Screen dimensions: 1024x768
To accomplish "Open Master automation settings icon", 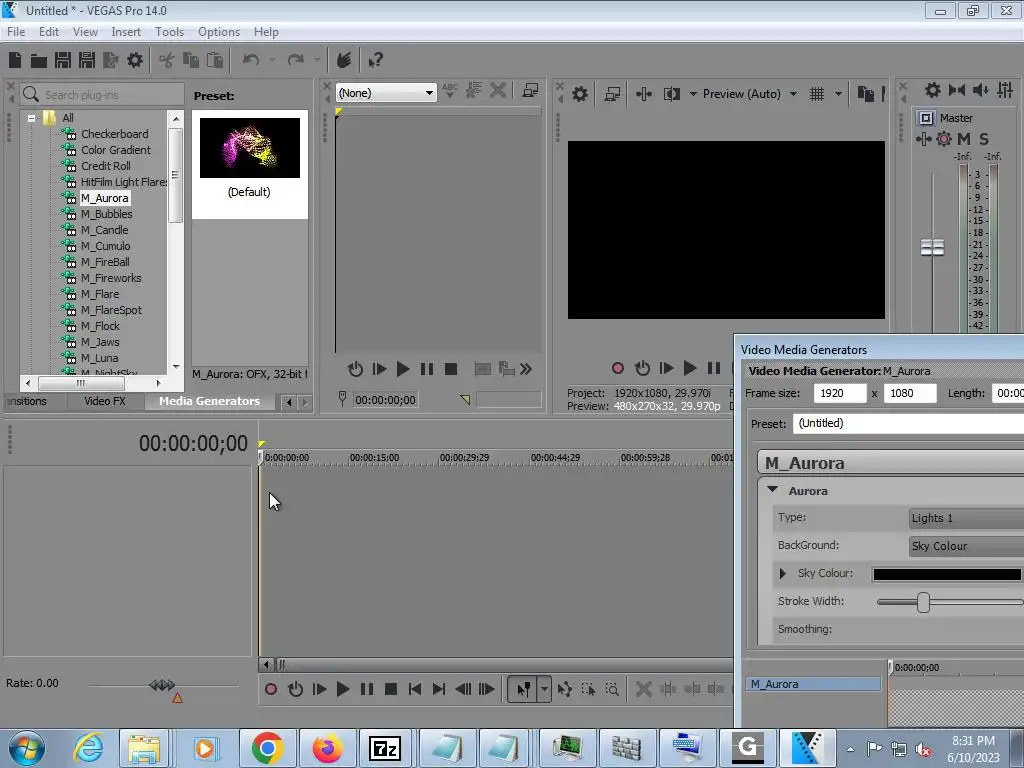I will click(944, 138).
